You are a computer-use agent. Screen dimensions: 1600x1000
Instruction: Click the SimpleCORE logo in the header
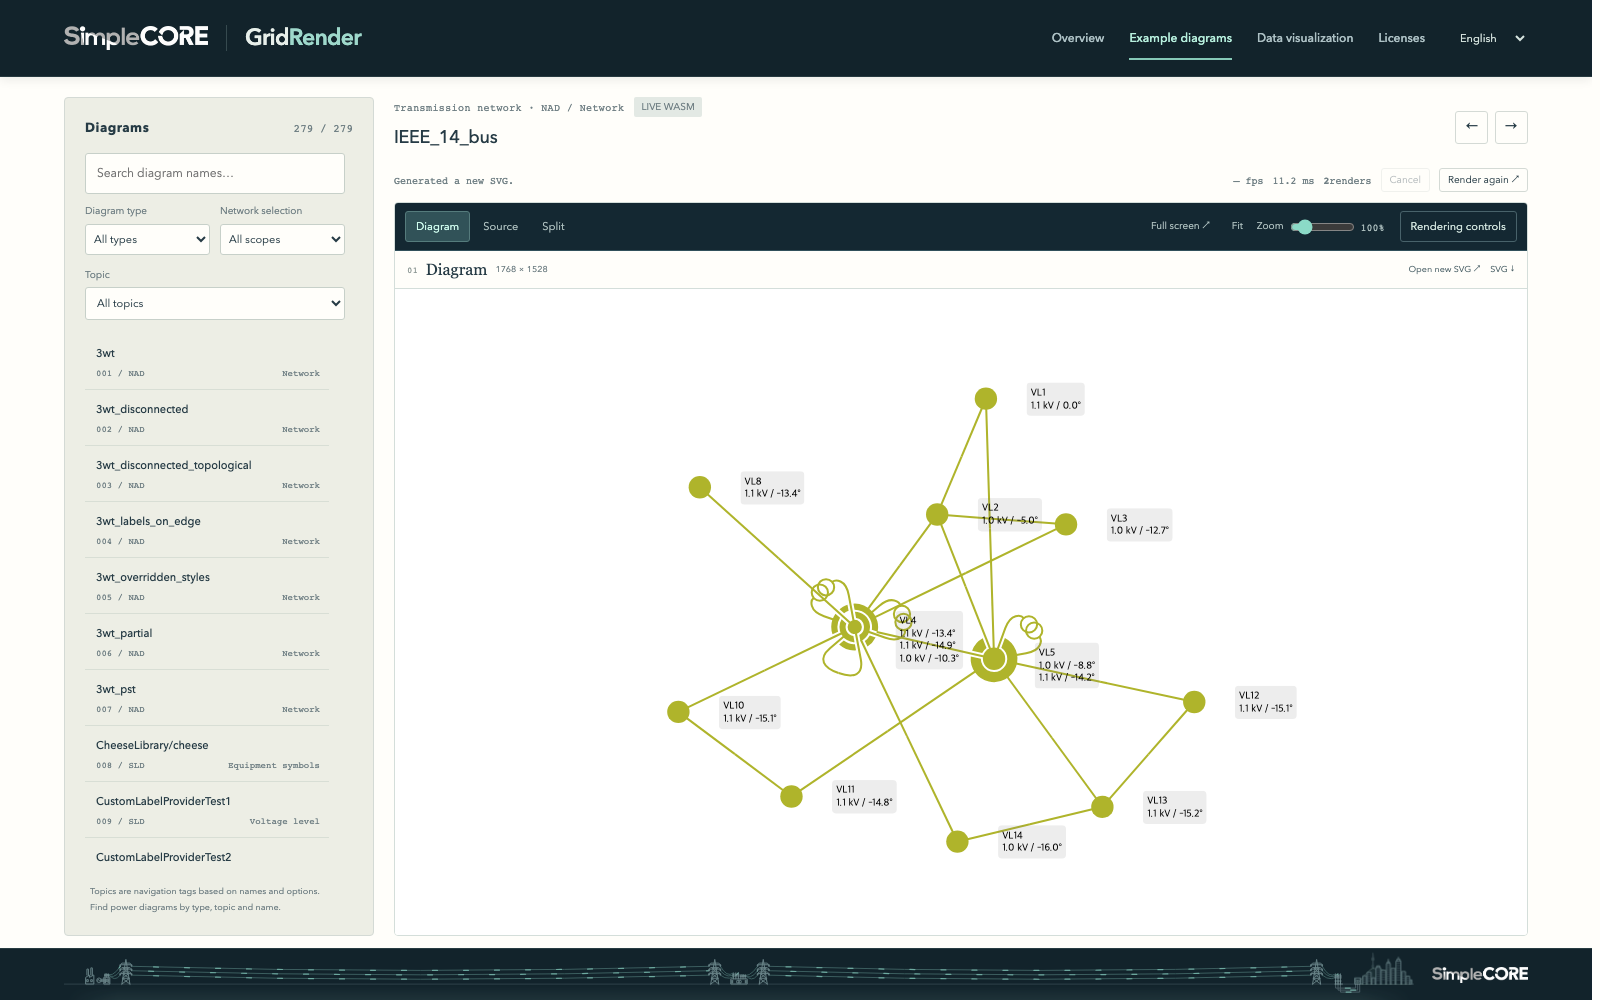(136, 37)
